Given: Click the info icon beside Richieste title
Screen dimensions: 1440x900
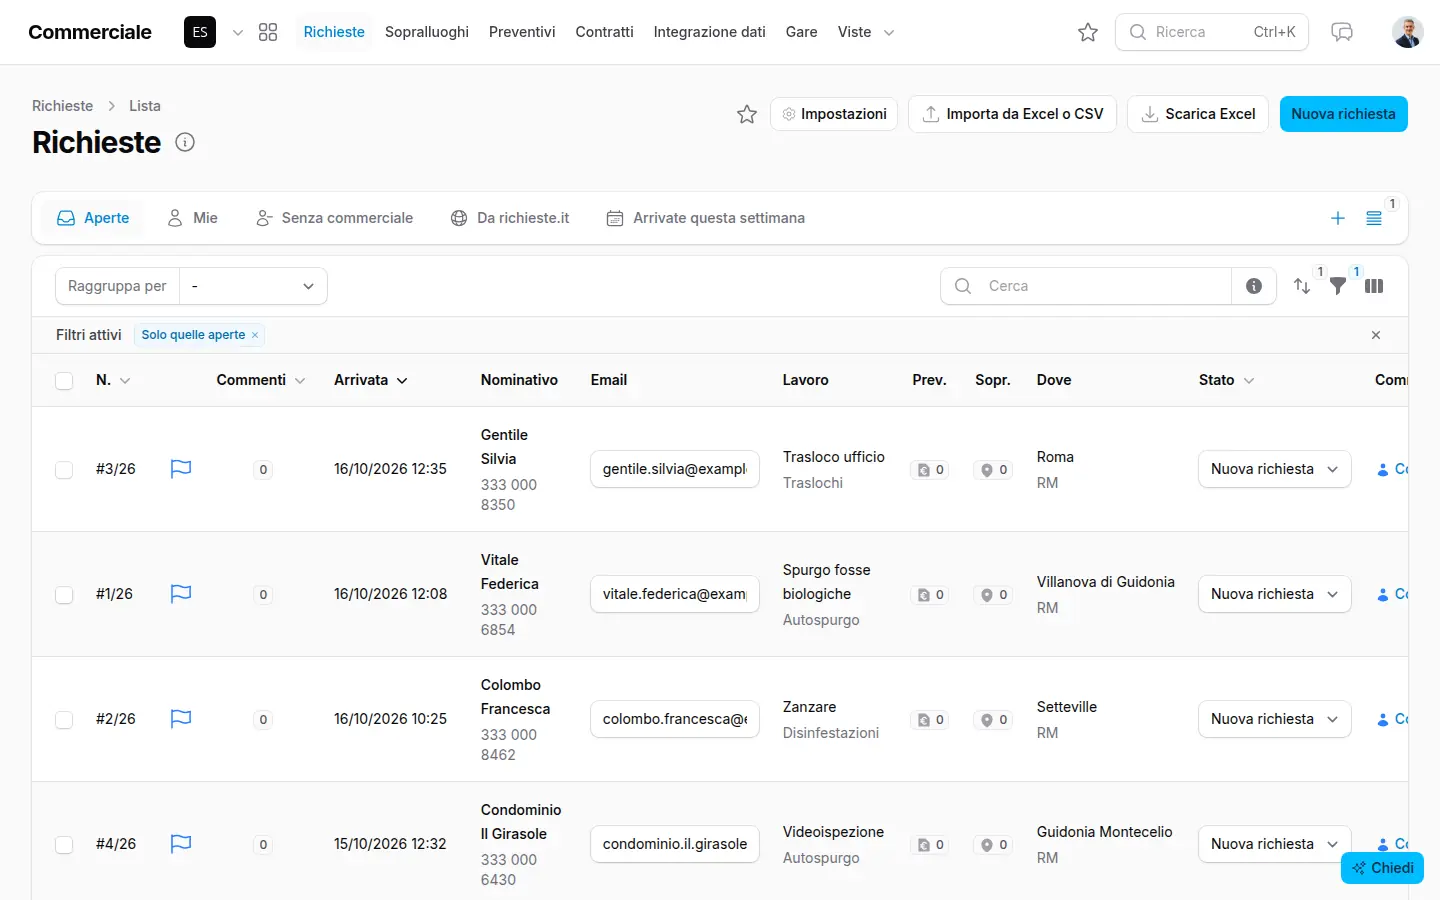Looking at the screenshot, I should click(185, 142).
